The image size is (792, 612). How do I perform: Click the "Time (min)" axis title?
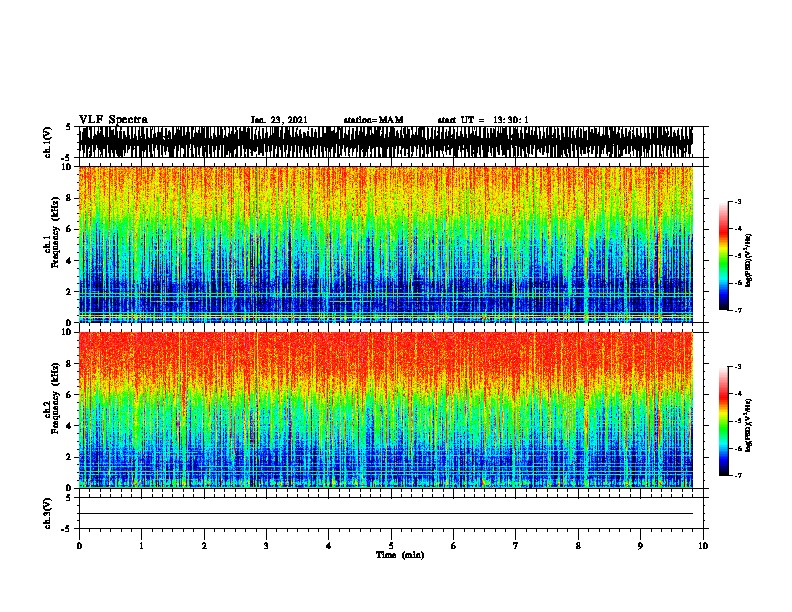point(400,555)
